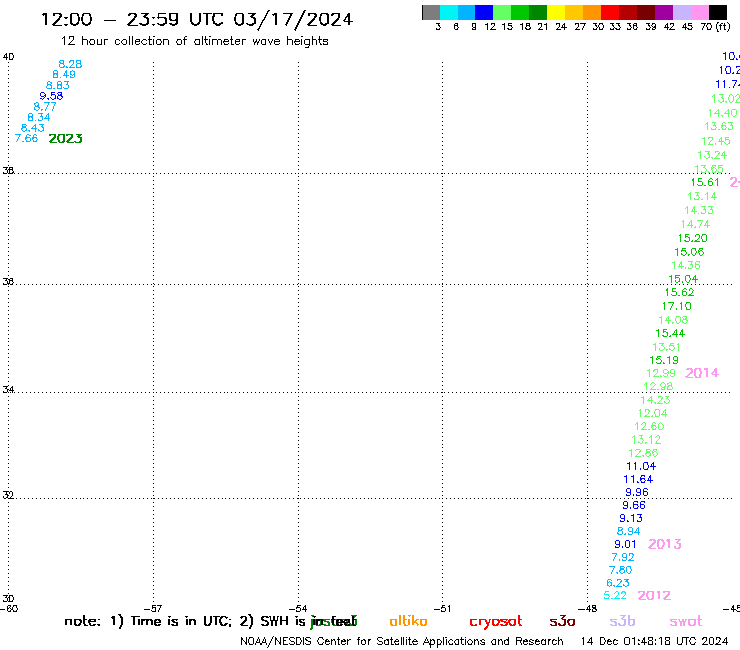Screen dimensions: 740x650
Task: Click the 8.49 wave height value
Action: (x=64, y=74)
